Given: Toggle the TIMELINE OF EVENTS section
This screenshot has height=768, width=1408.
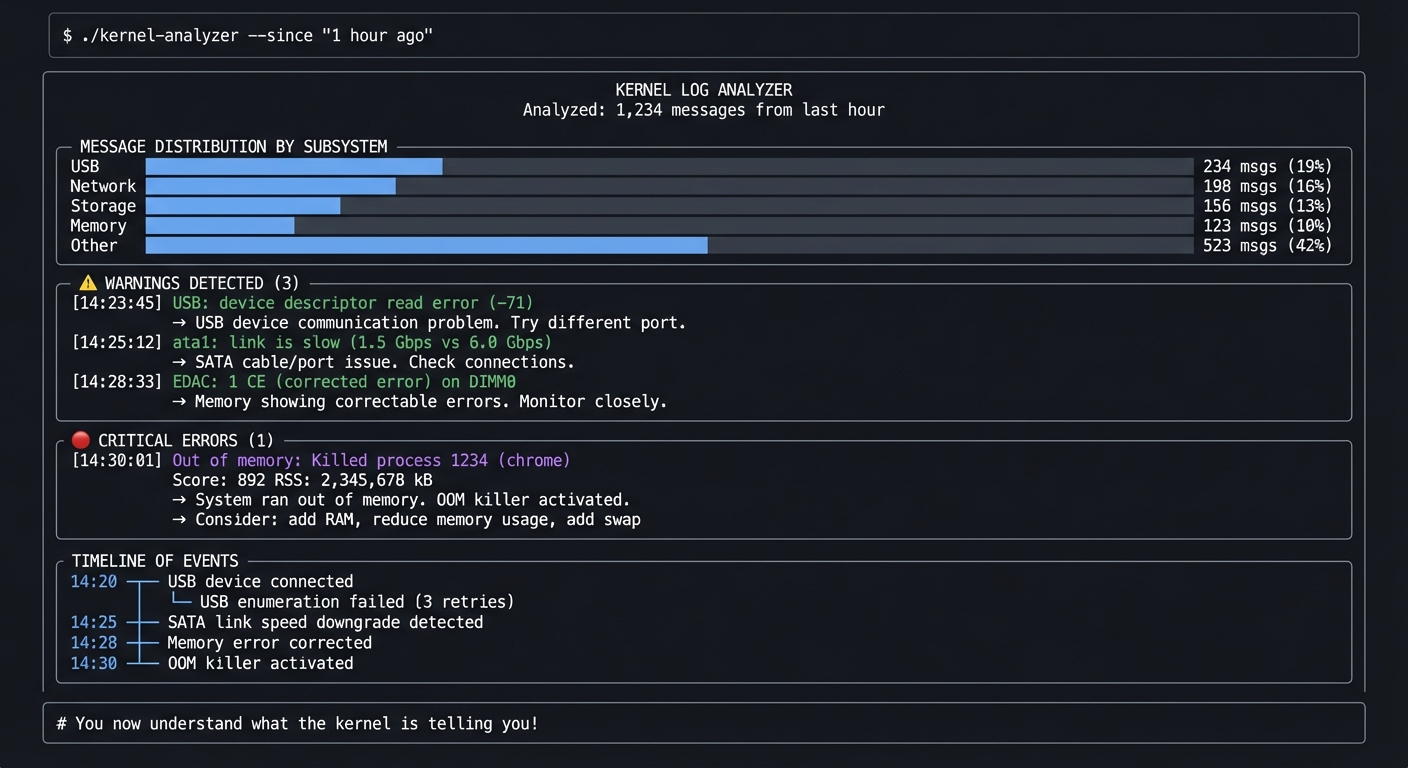Looking at the screenshot, I should [153, 561].
